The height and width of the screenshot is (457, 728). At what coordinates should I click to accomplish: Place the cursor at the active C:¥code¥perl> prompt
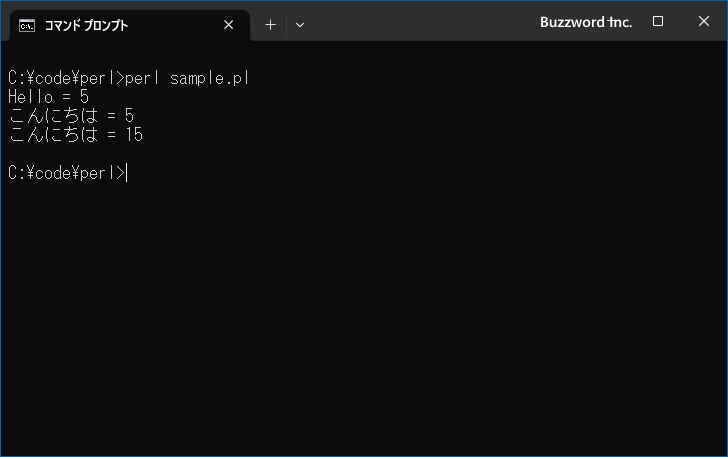tap(127, 173)
